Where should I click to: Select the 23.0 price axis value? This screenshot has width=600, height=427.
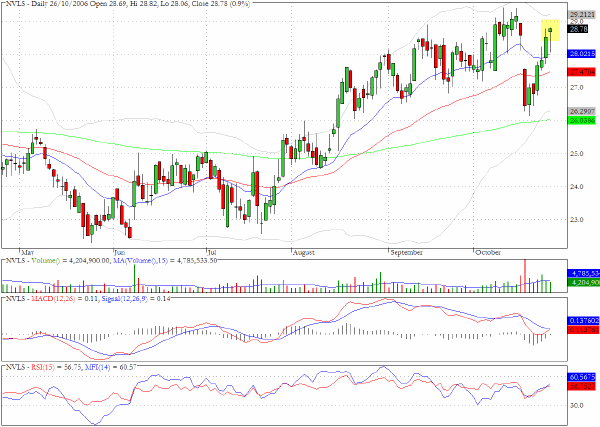pos(577,220)
